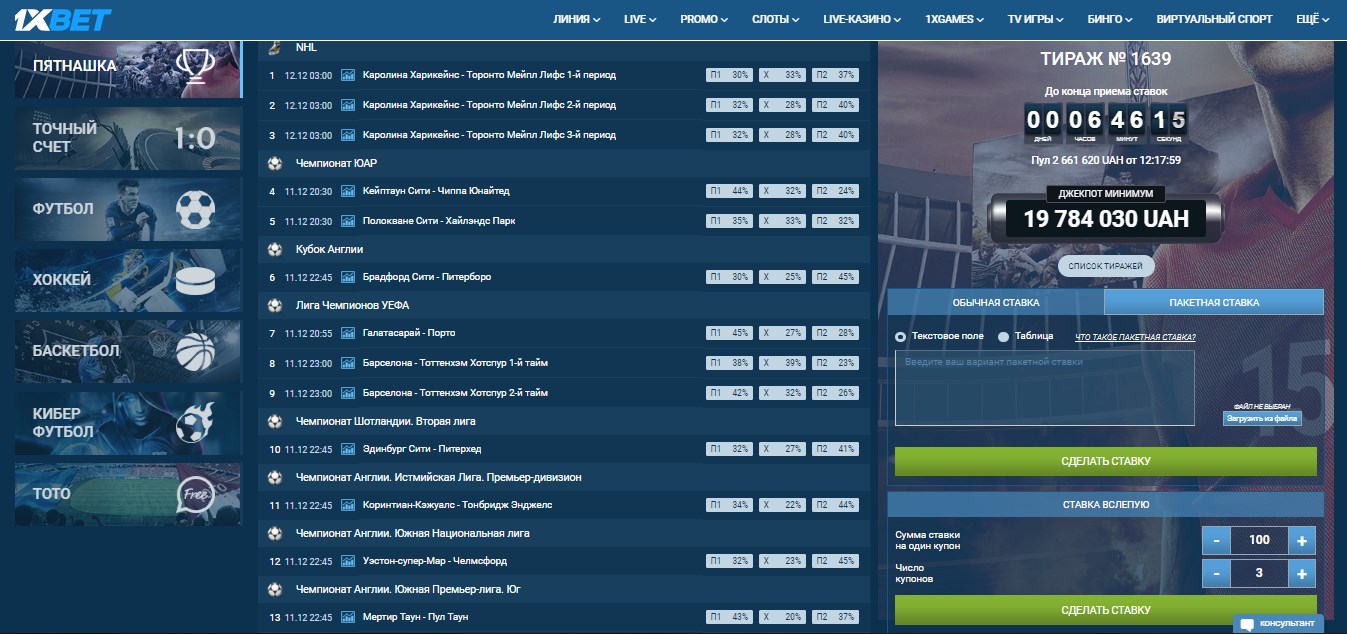Viewport: 1347px width, 634px height.
Task: Open stats icon for Барселона - Тоттенхэм 2-й тайм
Action: click(x=348, y=393)
